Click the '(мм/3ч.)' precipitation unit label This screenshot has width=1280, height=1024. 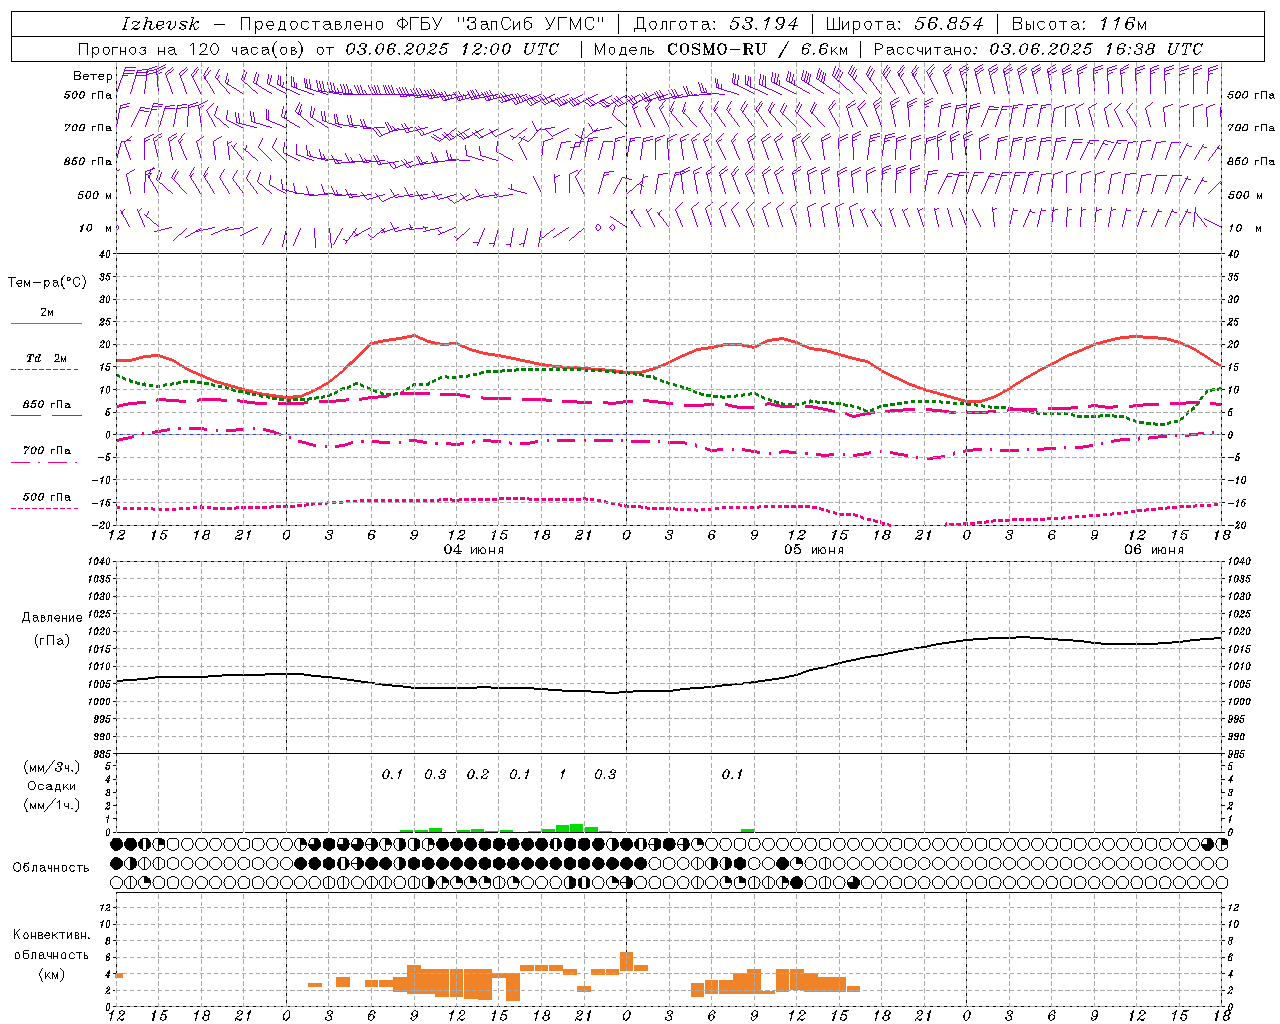click(x=52, y=767)
